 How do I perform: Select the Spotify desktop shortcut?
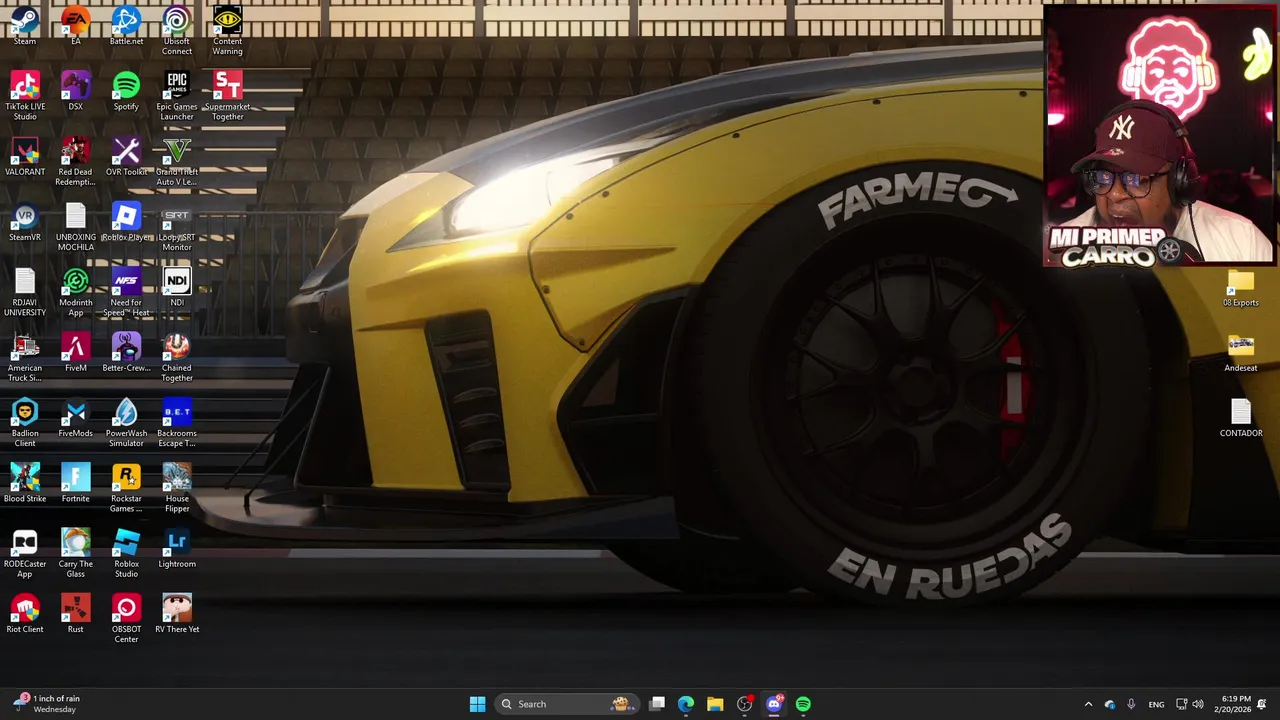(126, 91)
